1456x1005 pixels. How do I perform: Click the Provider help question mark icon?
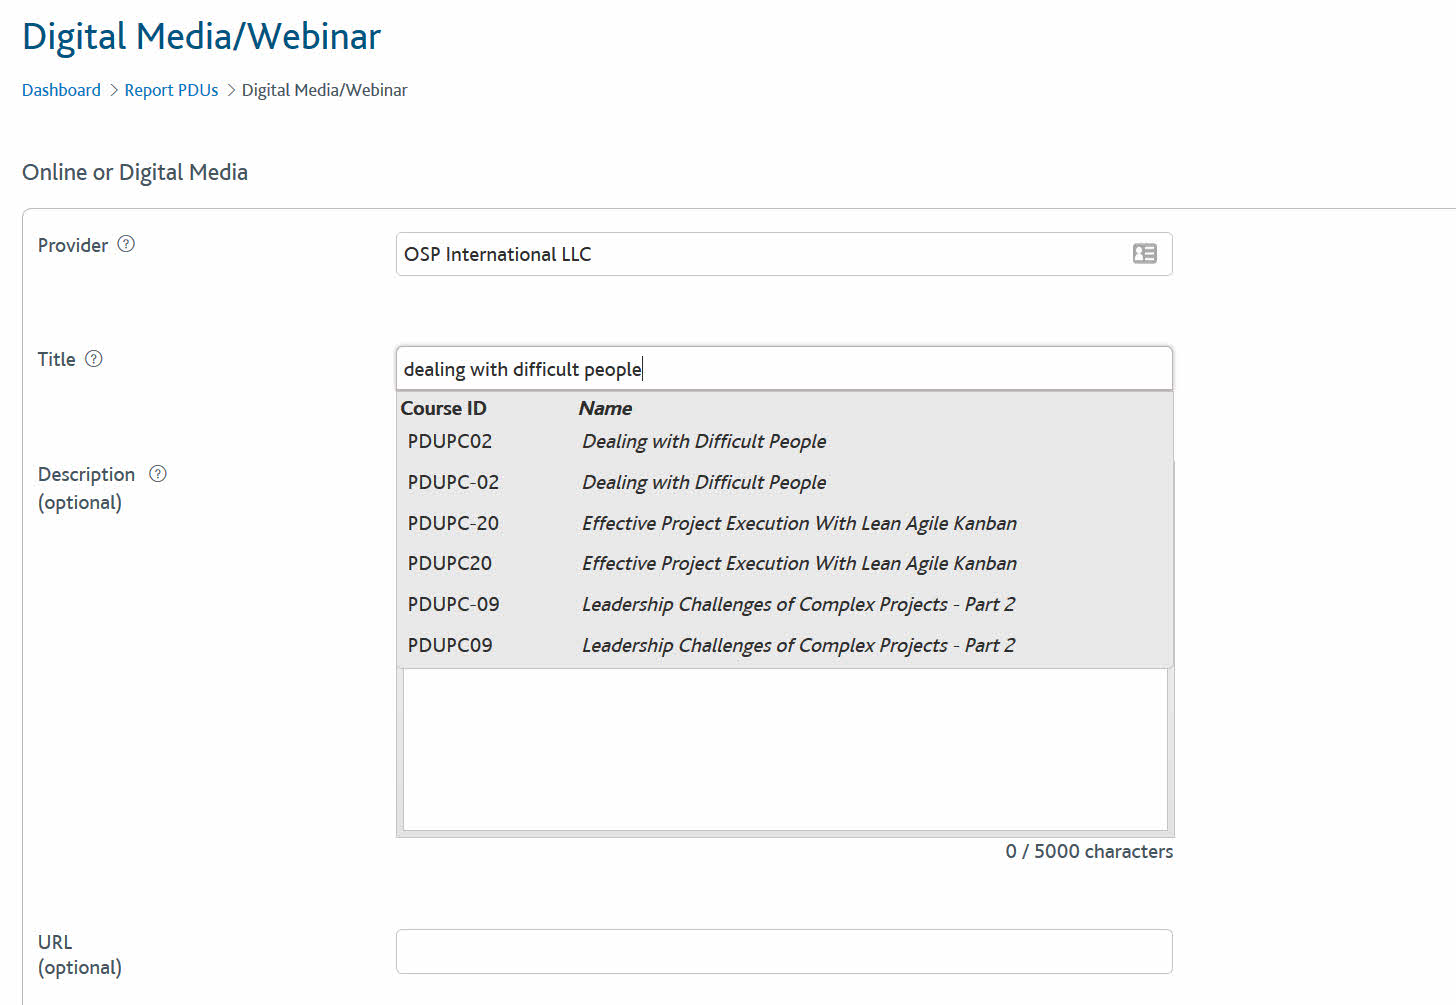pos(126,244)
